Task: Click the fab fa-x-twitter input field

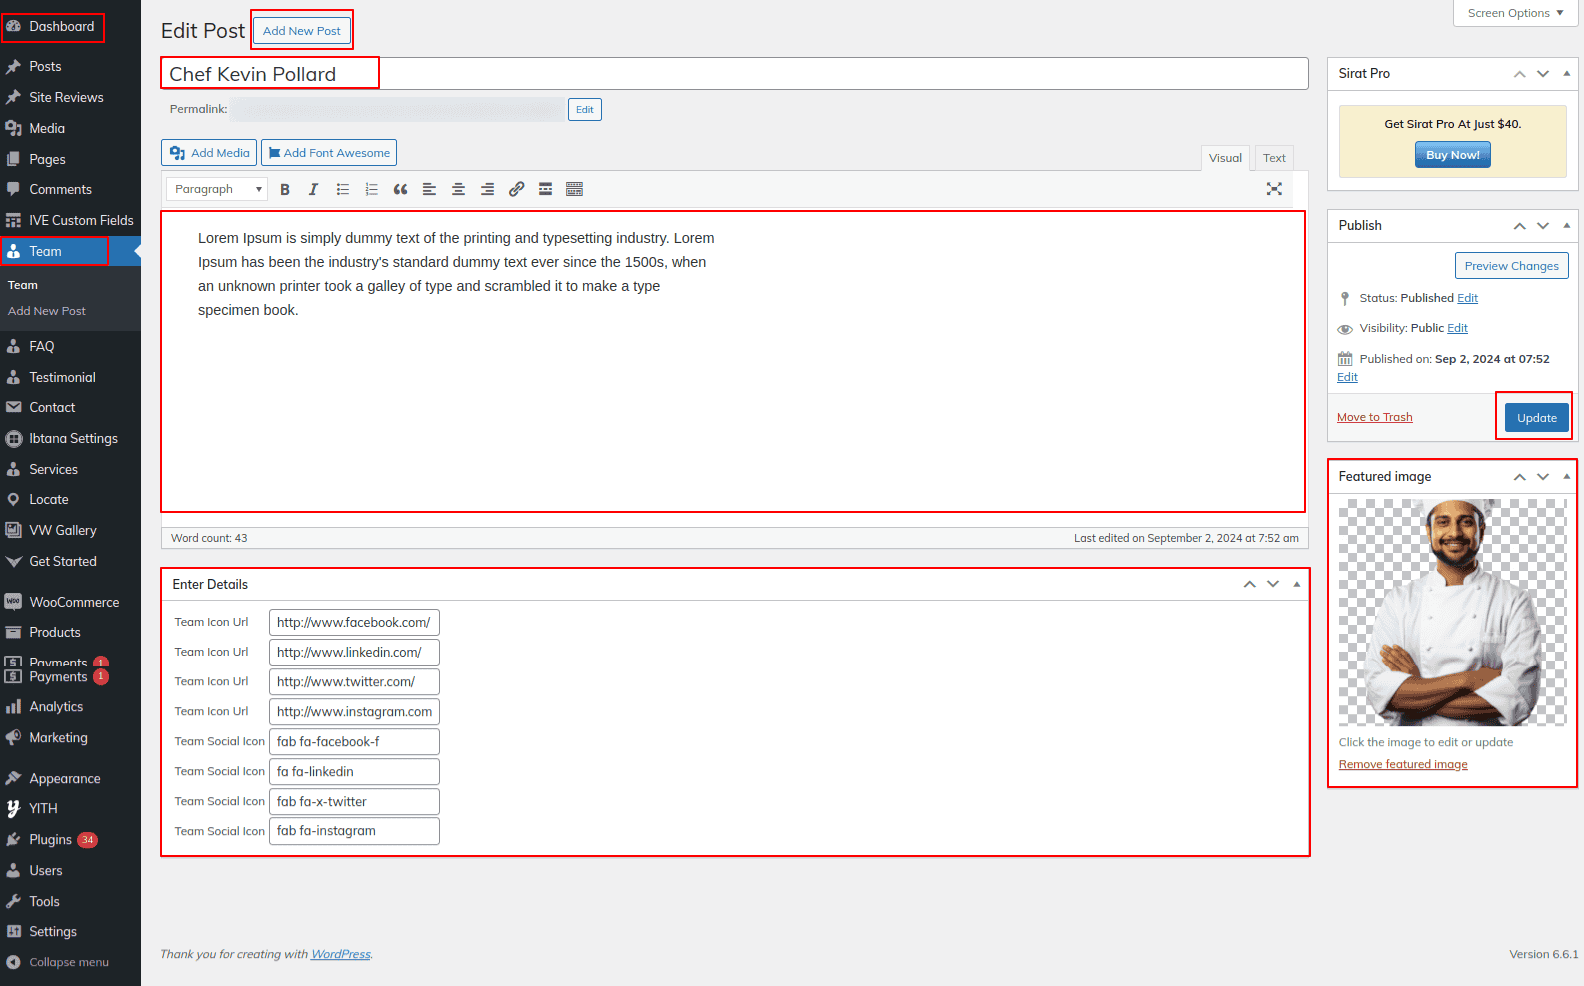Action: tap(354, 801)
